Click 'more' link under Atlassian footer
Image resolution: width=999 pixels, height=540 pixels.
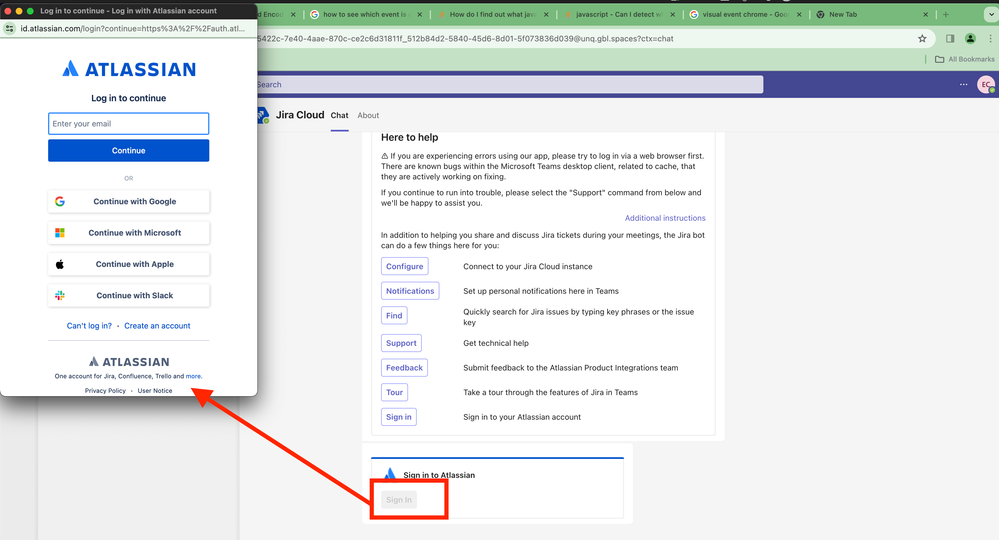point(194,376)
